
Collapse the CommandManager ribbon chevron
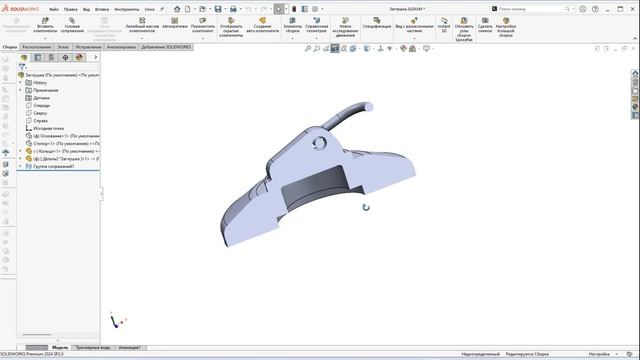pos(635,38)
